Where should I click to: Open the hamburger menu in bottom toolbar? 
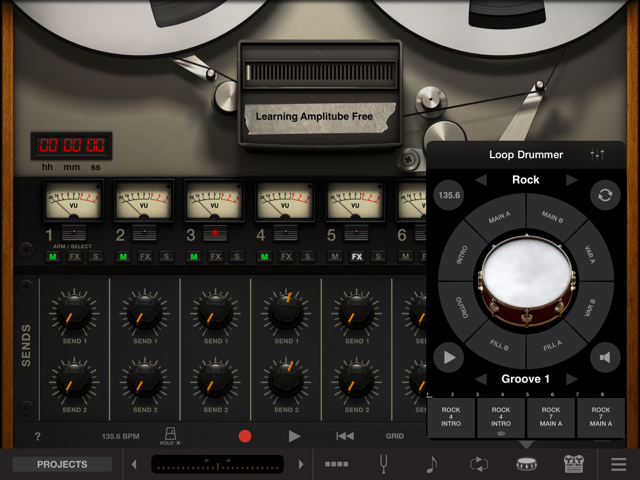(x=618, y=464)
